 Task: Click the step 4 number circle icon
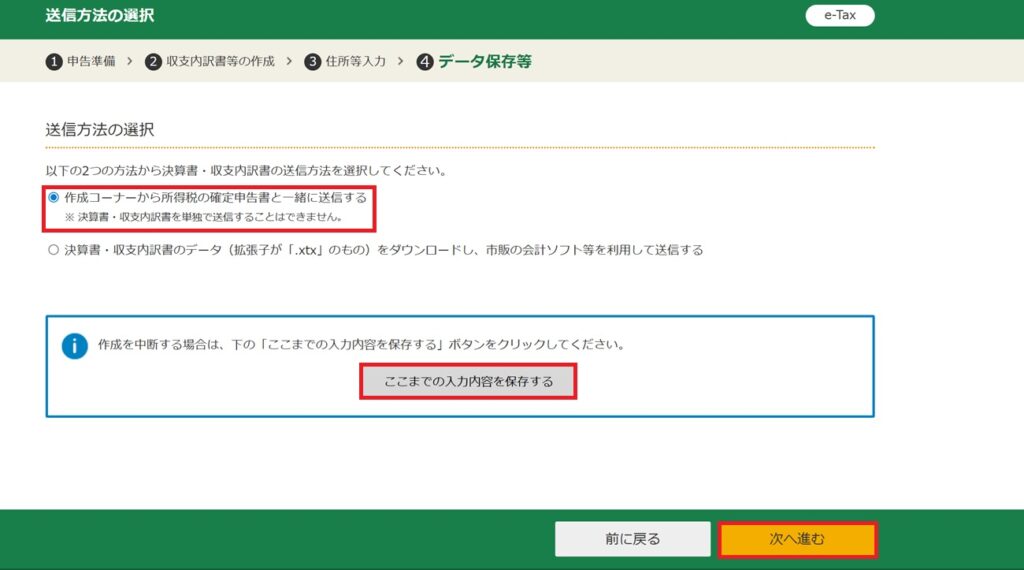tap(425, 62)
